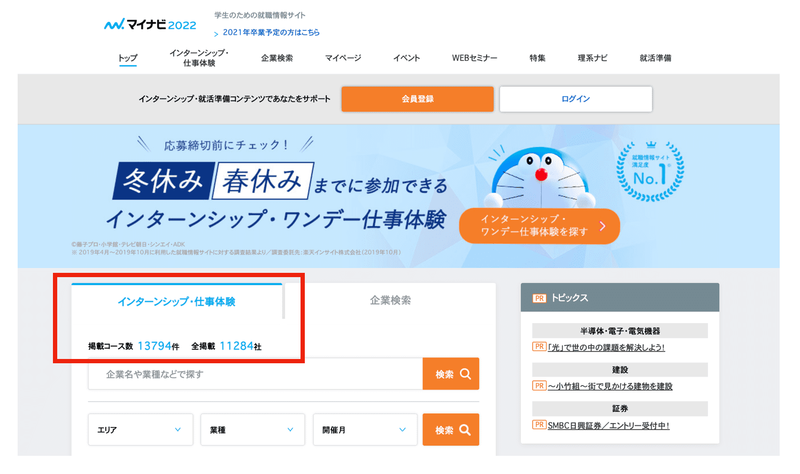Select the トップ navigation item
The image size is (800, 474).
coord(128,58)
